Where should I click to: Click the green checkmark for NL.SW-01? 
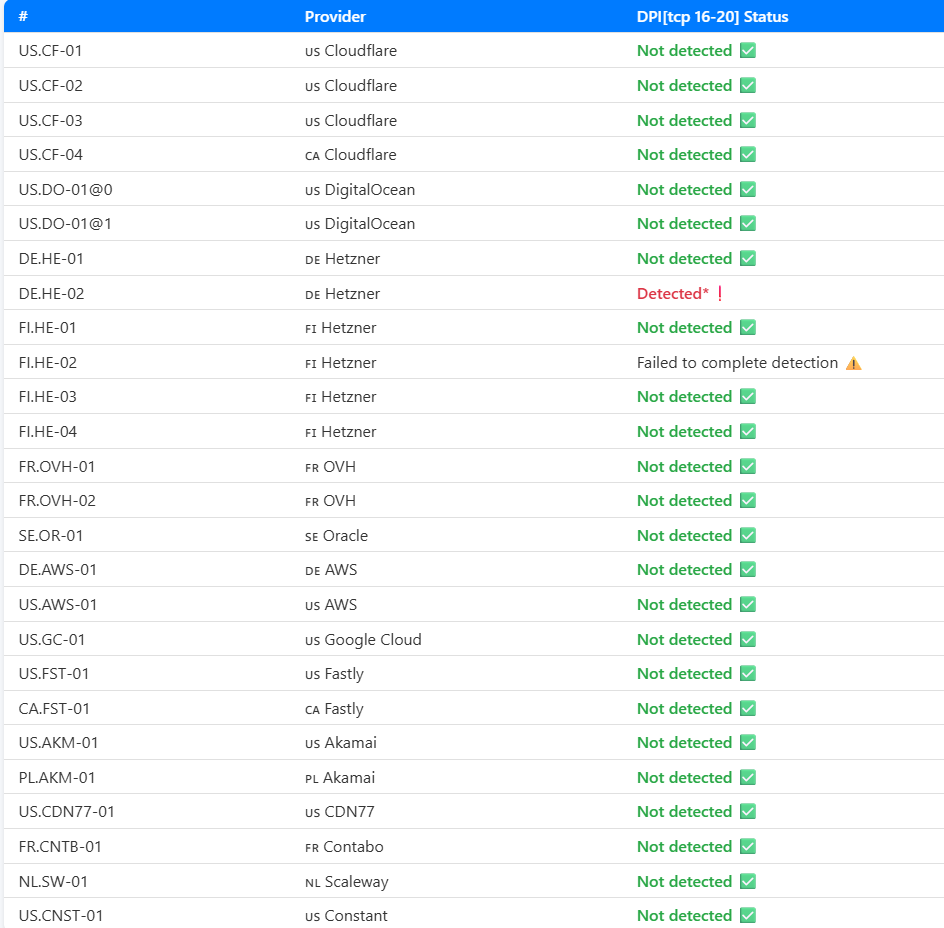pyautogui.click(x=748, y=882)
